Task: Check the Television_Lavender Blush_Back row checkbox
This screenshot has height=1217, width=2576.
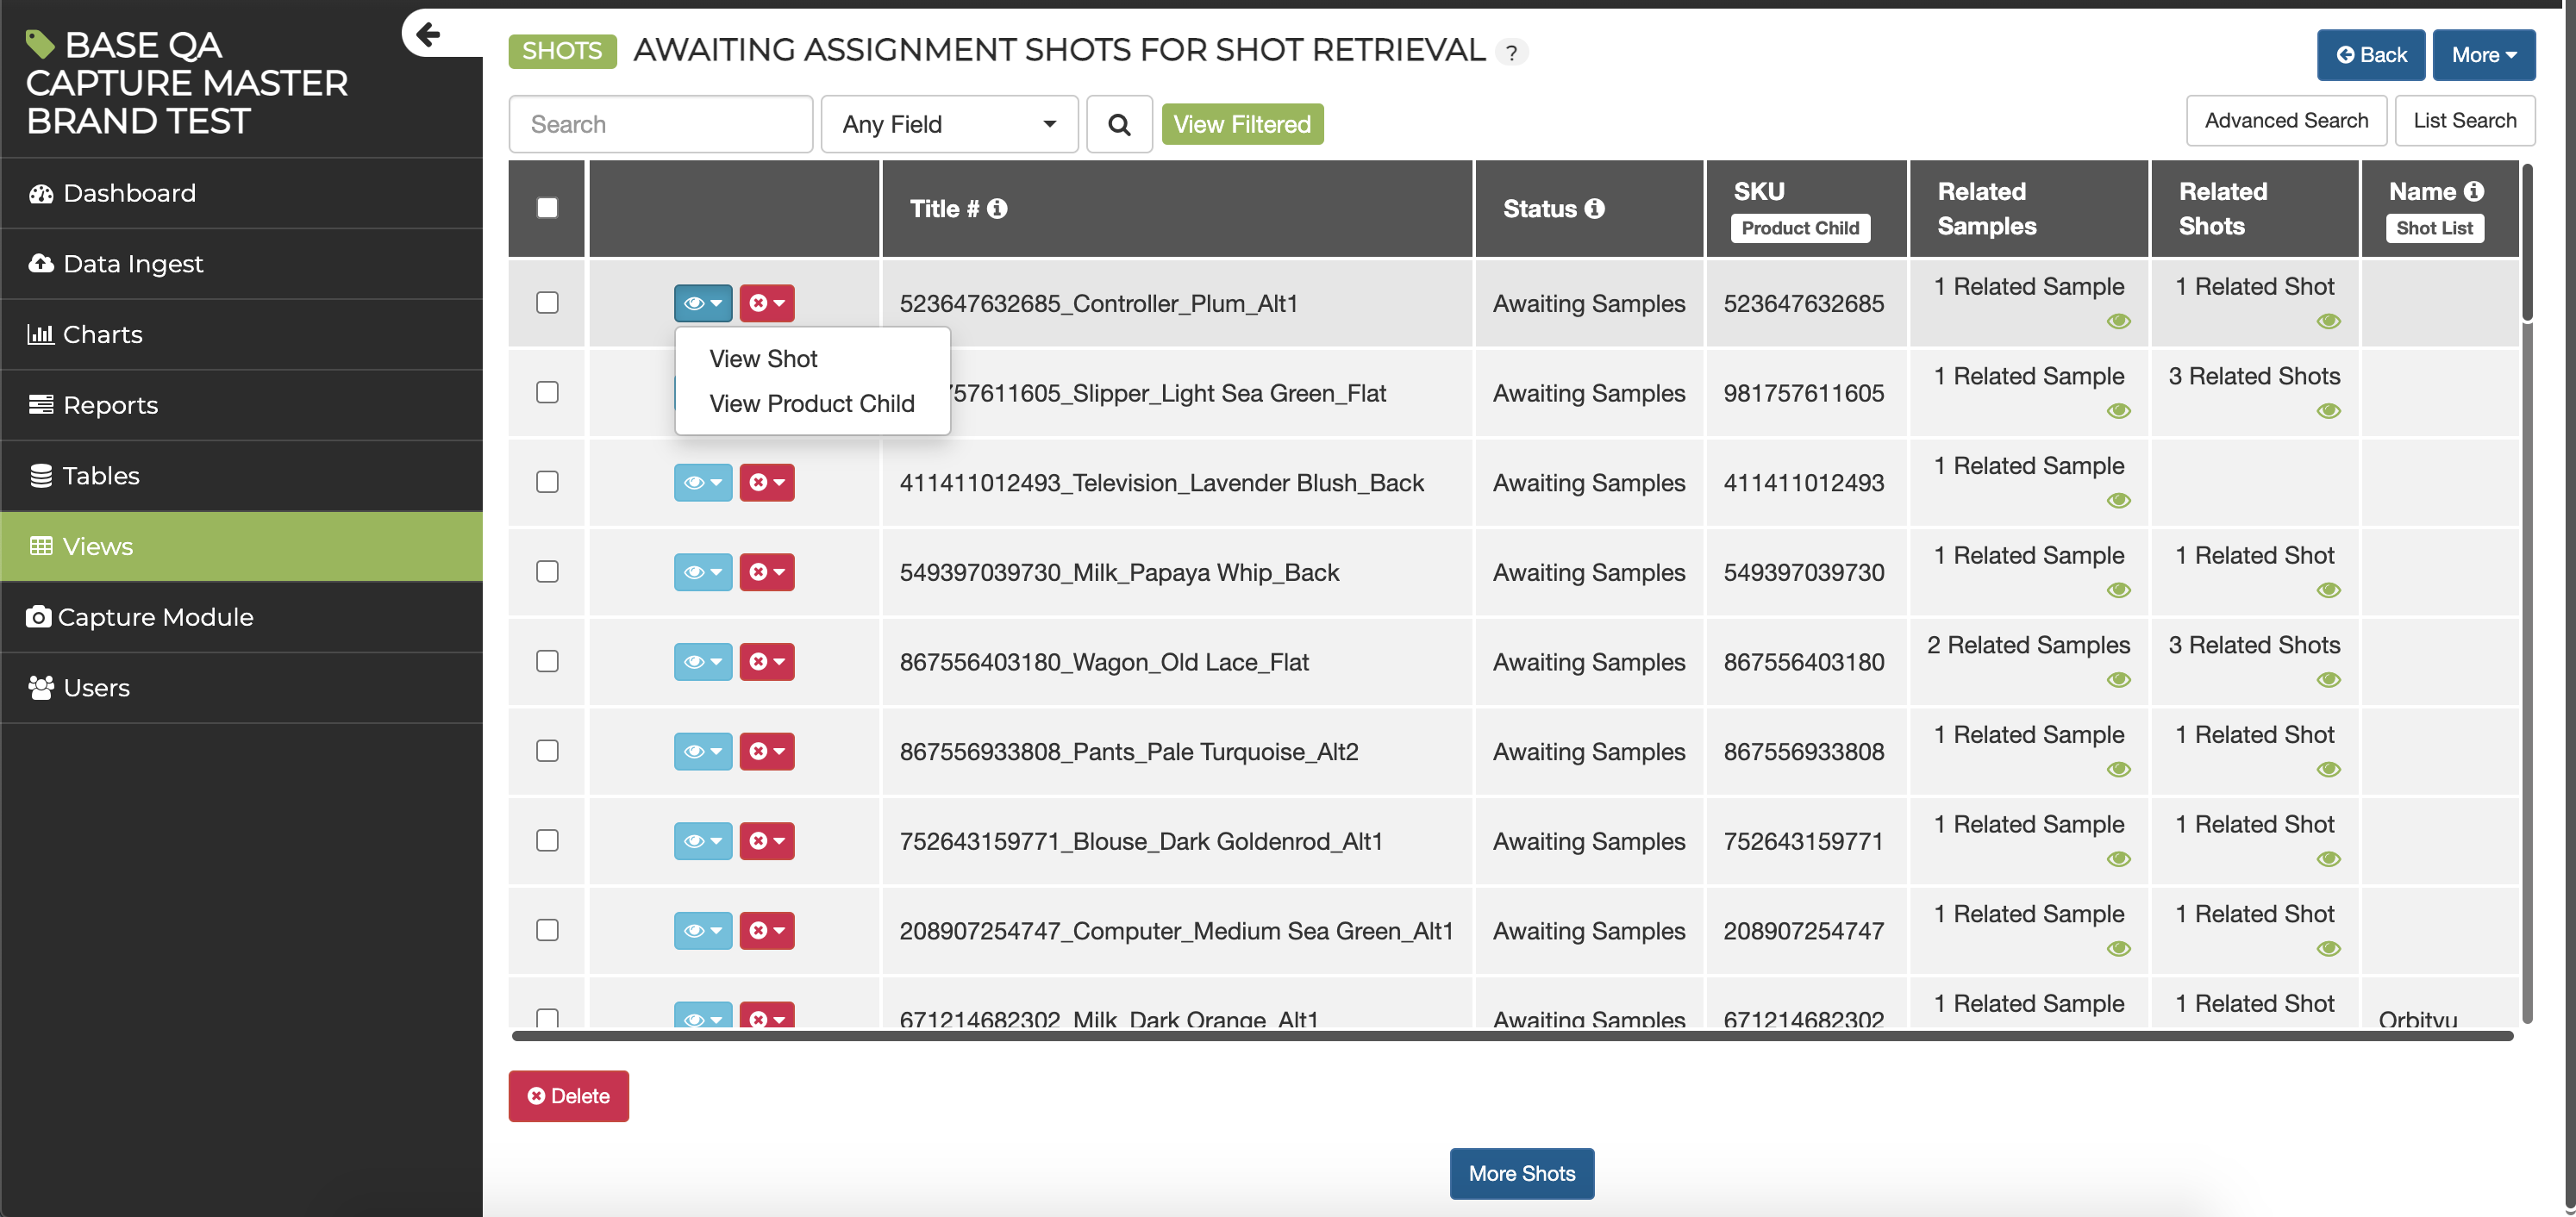Action: pyautogui.click(x=547, y=482)
